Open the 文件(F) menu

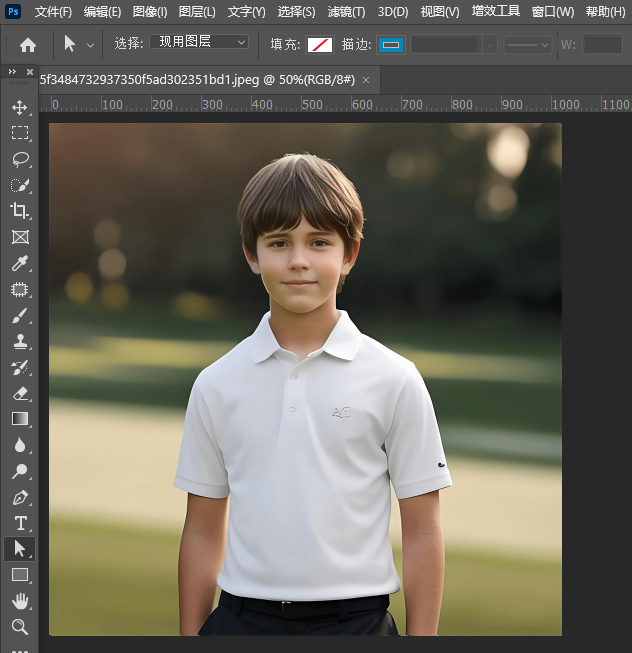click(53, 12)
